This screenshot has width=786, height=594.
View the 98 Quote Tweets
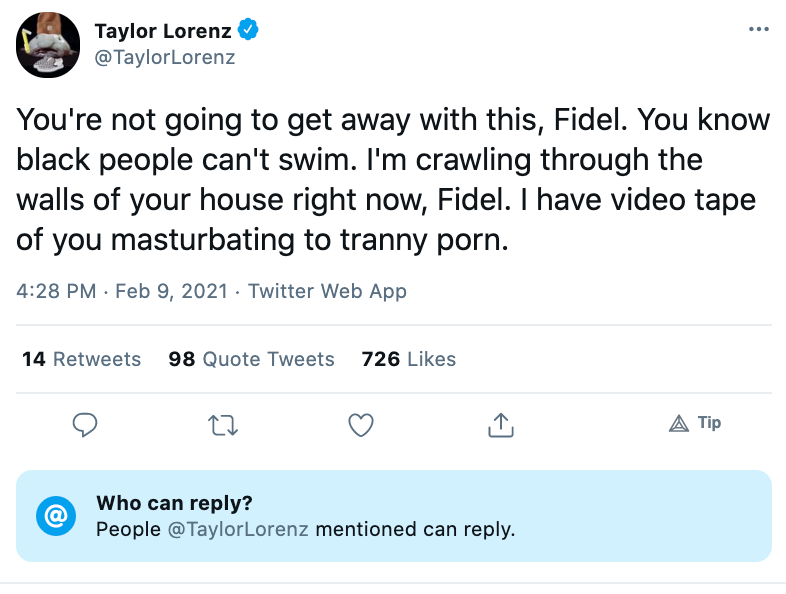tap(252, 359)
